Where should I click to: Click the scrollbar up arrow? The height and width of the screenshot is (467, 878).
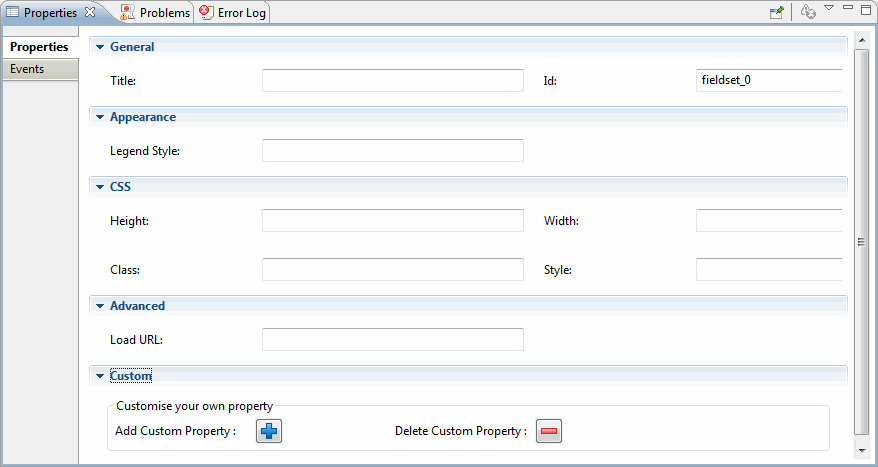coord(861,39)
